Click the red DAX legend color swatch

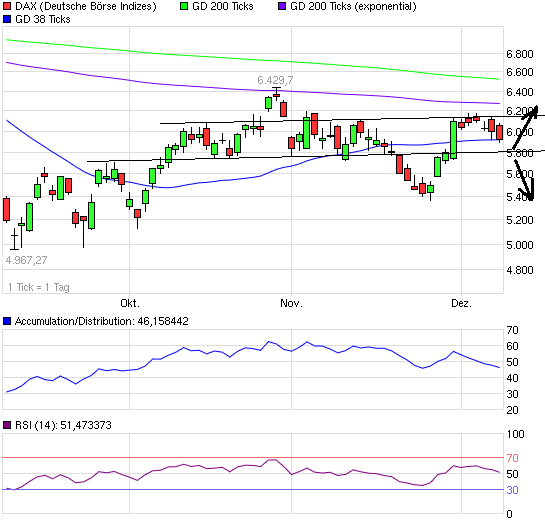pyautogui.click(x=7, y=6)
